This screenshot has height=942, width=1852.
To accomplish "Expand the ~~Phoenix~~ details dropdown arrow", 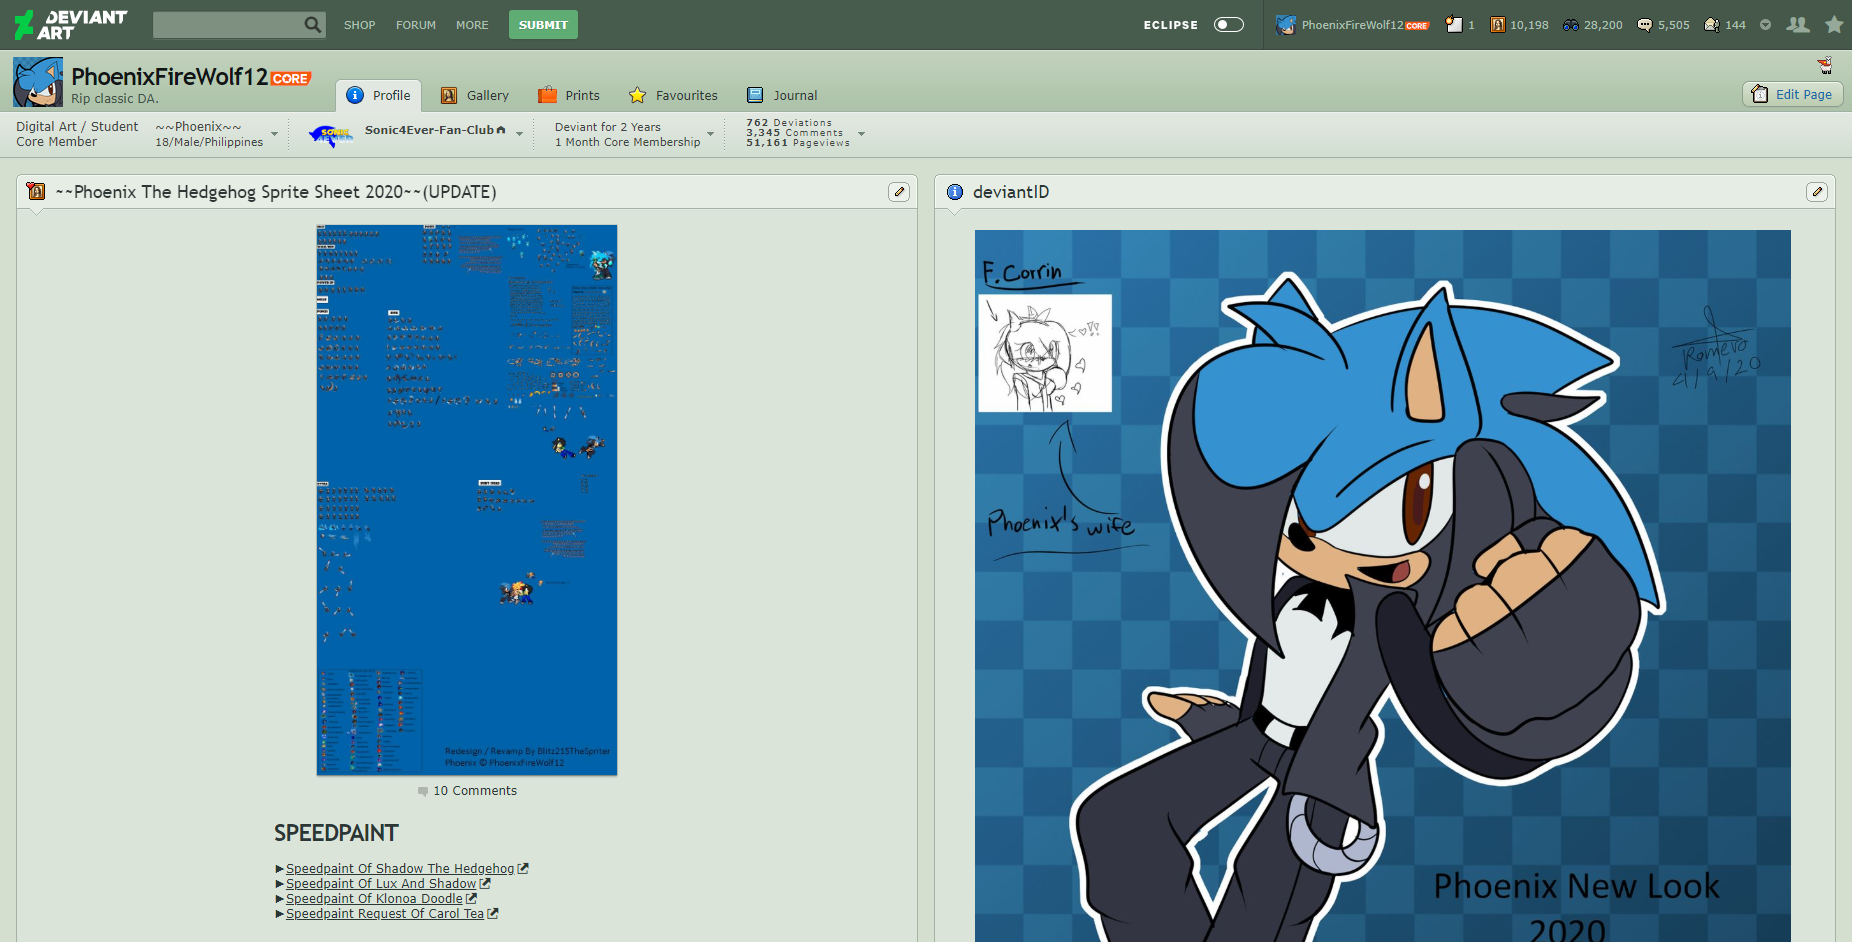I will (274, 134).
